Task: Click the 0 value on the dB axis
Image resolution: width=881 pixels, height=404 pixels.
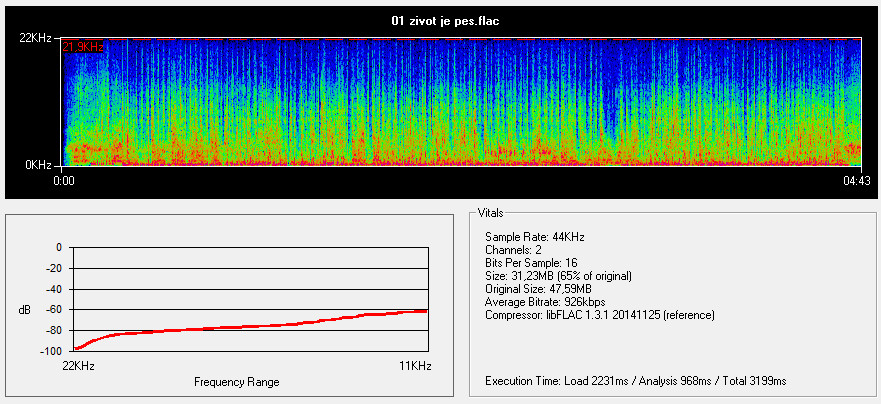Action: click(59, 247)
